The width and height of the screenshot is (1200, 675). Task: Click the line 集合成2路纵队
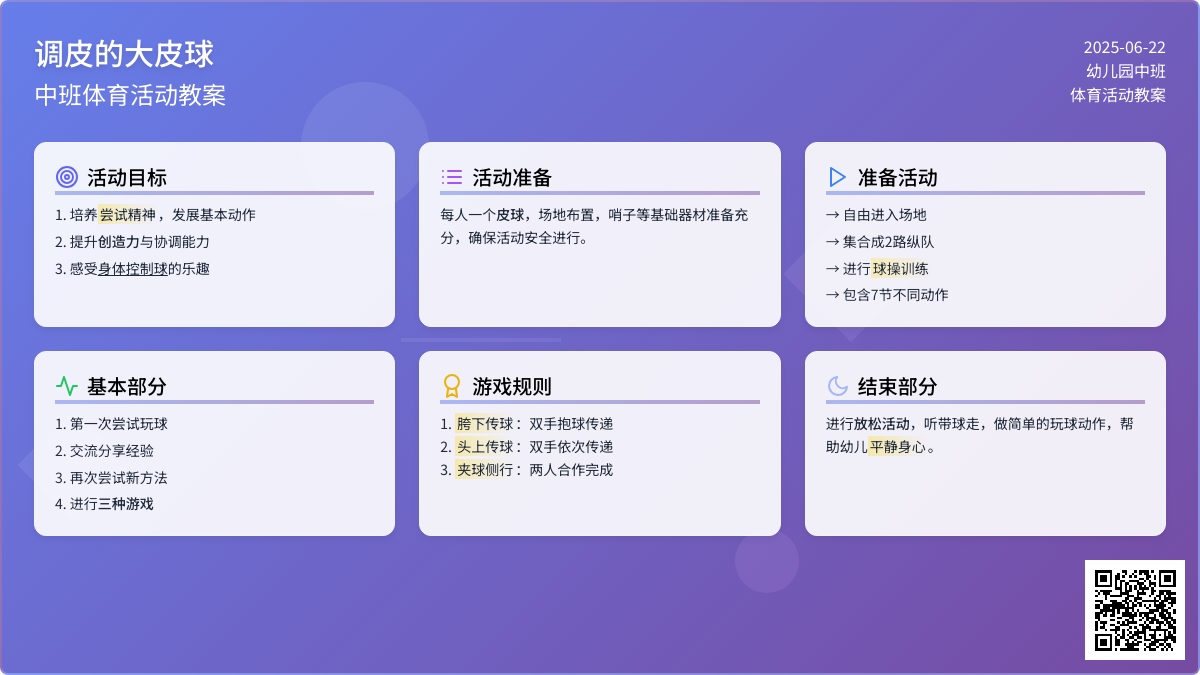coord(880,241)
